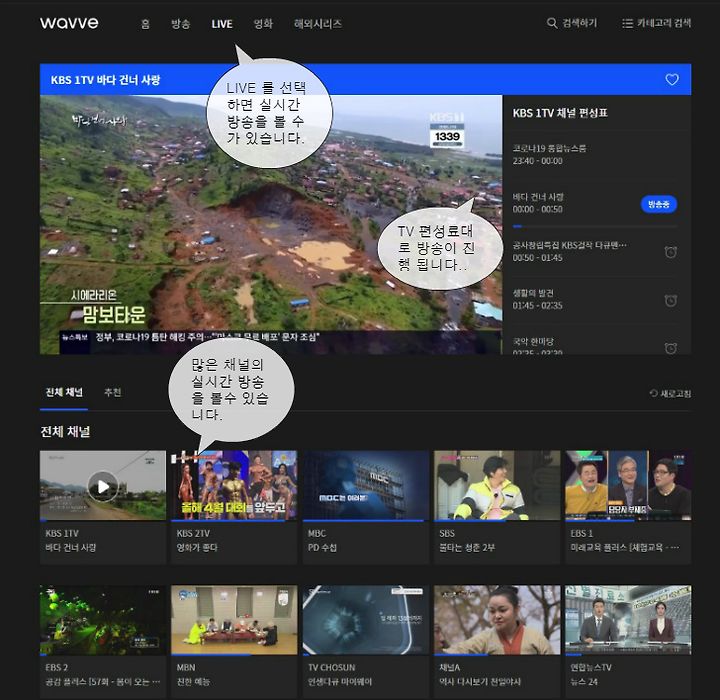The height and width of the screenshot is (700, 720).
Task: Set alarm for 국악 한마당 program
Action: (x=670, y=348)
